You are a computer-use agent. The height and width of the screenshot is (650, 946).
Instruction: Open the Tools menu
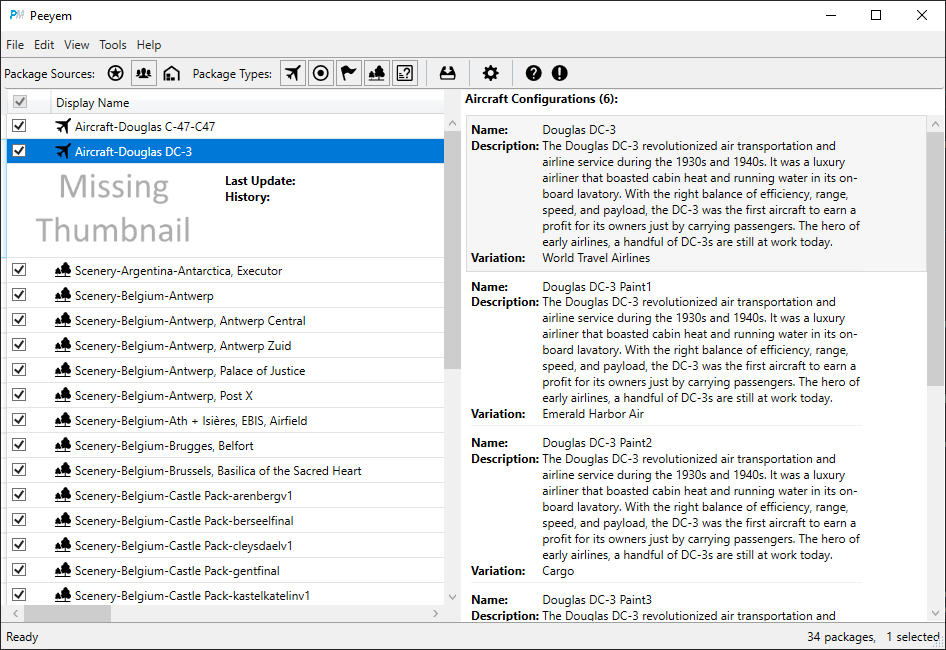113,45
